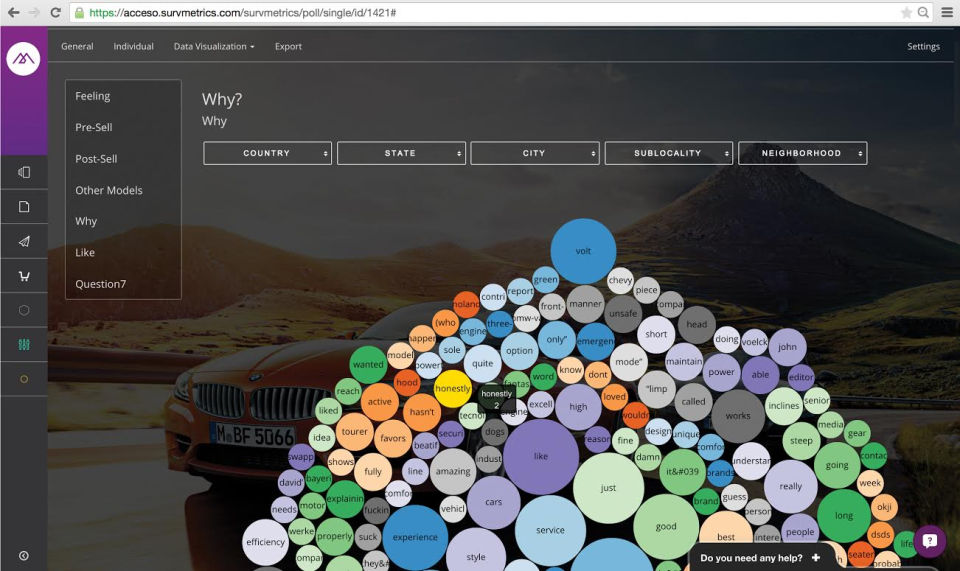Open the book icon in left sidebar

point(24,172)
